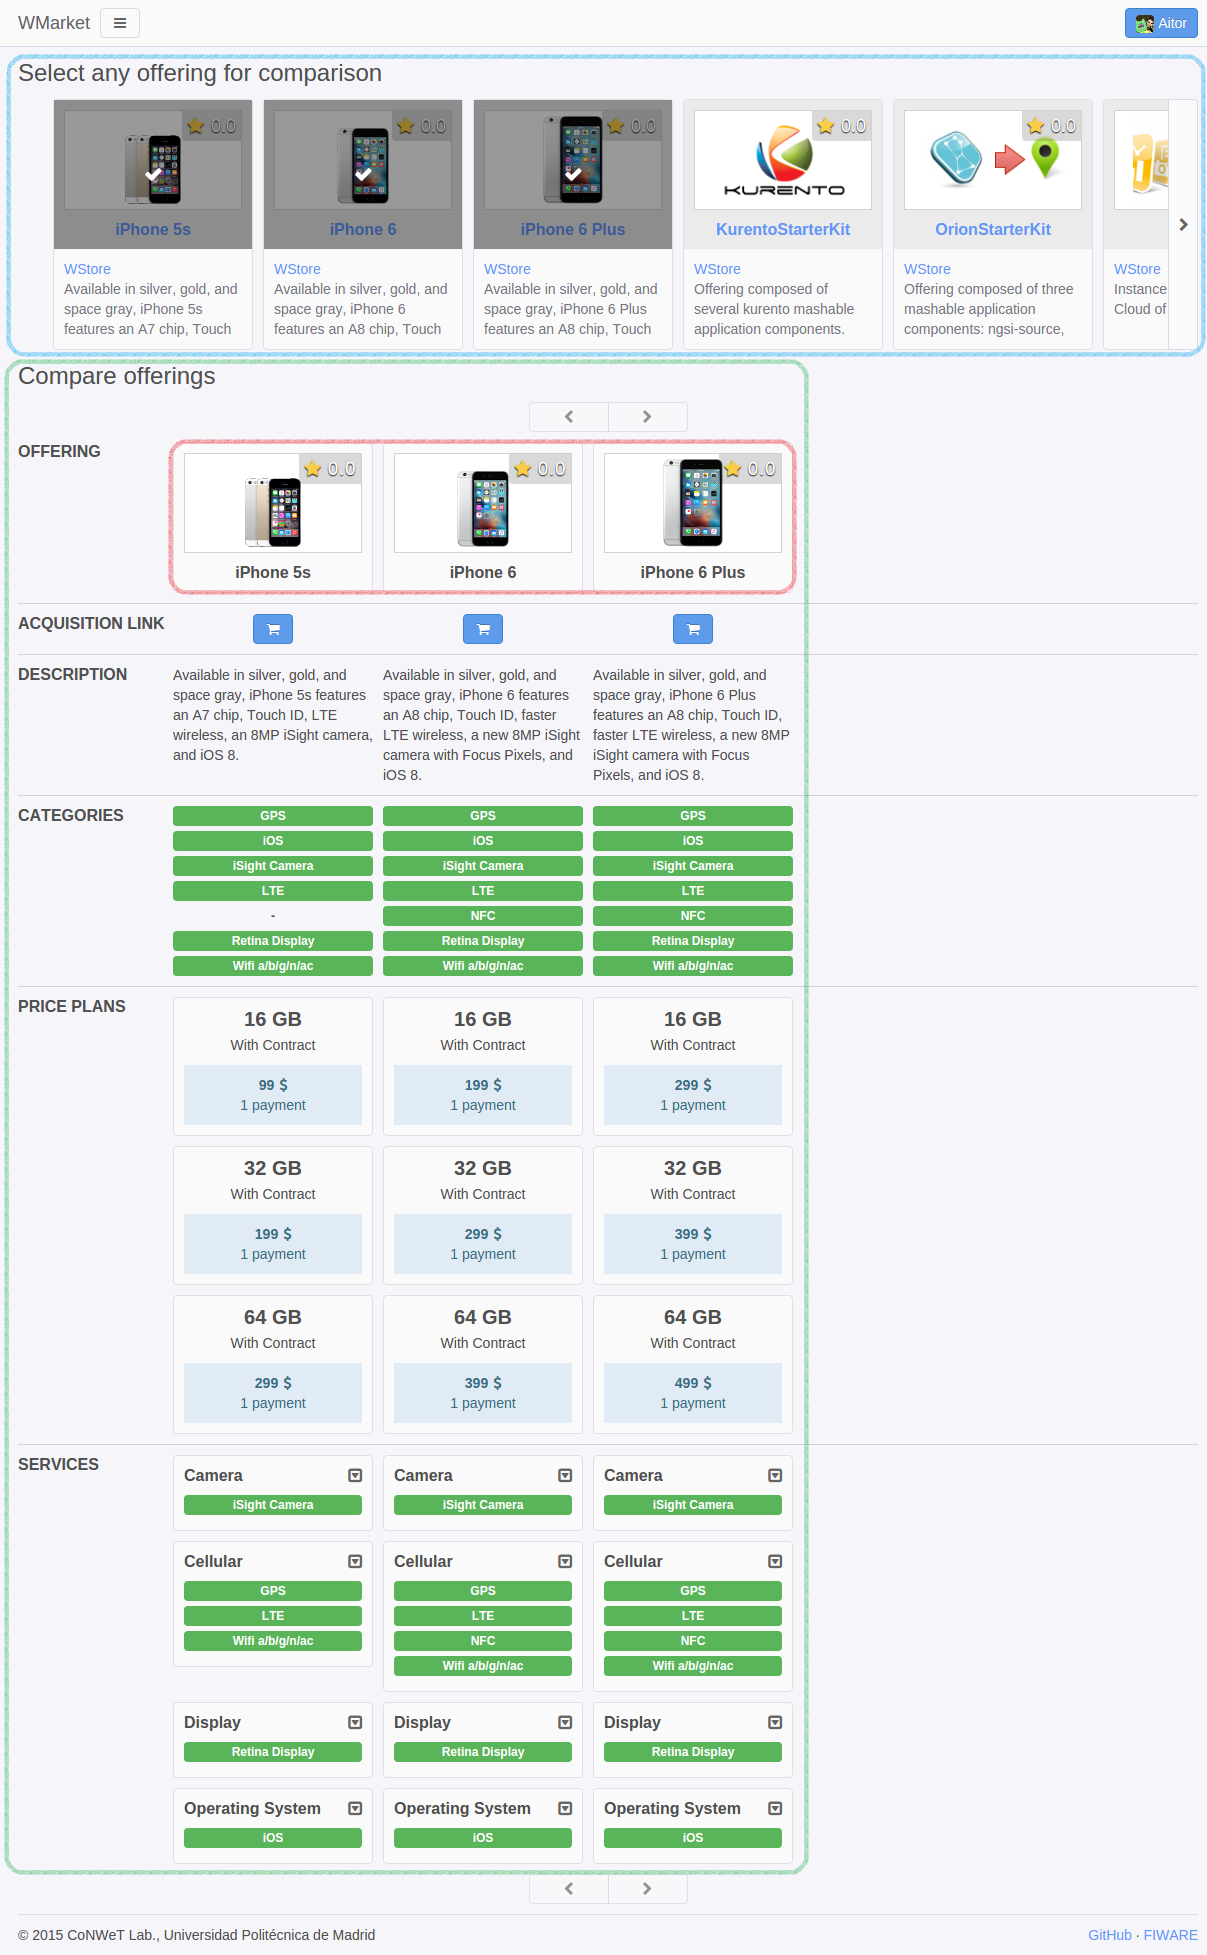Screen dimensions: 1207x1955
Task: Open the KurentoStarterKit title link
Action: point(783,229)
